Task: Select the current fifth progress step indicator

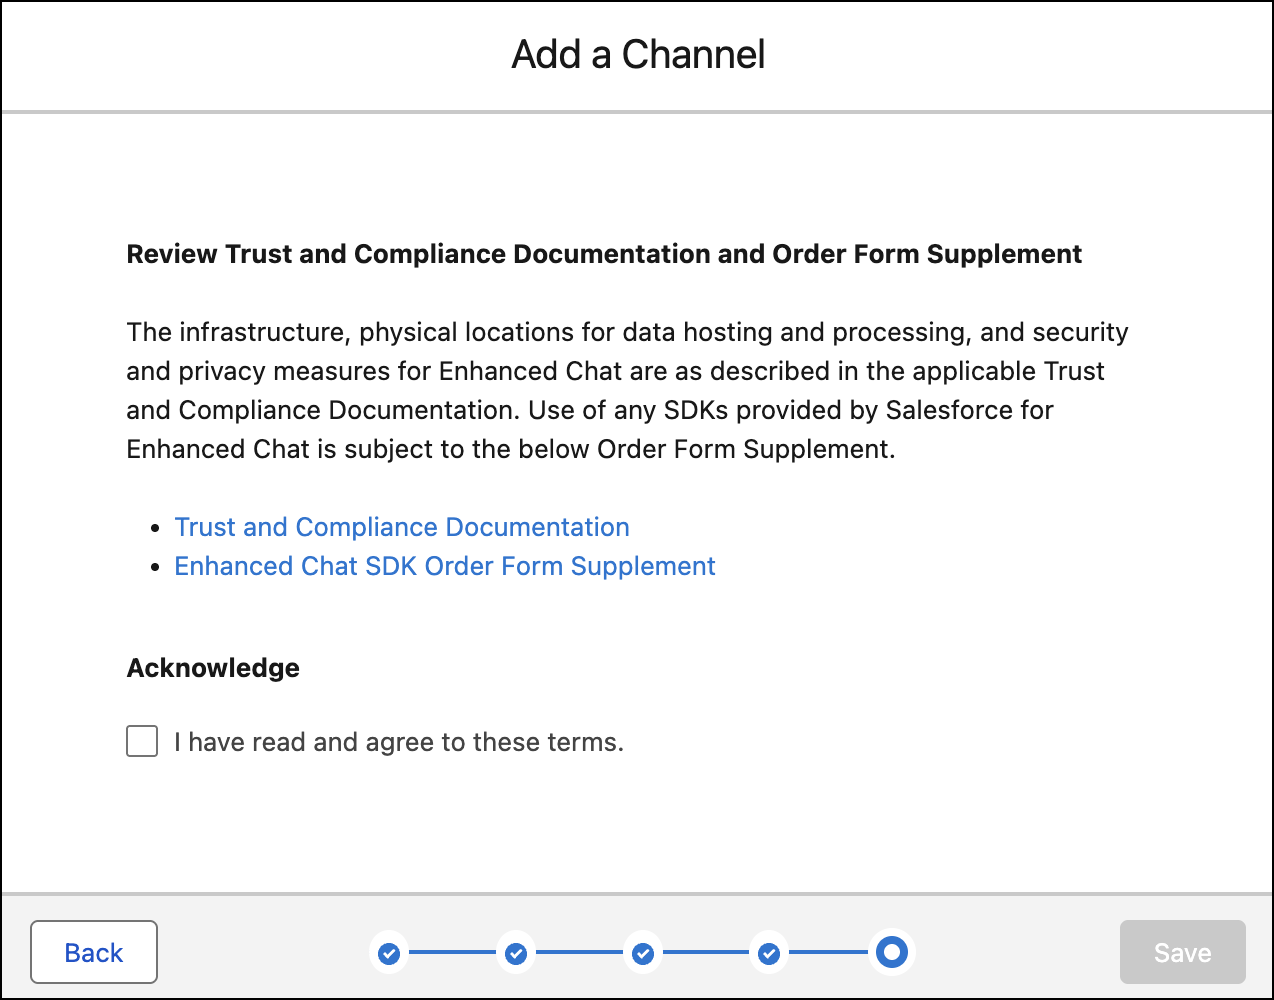Action: (891, 952)
